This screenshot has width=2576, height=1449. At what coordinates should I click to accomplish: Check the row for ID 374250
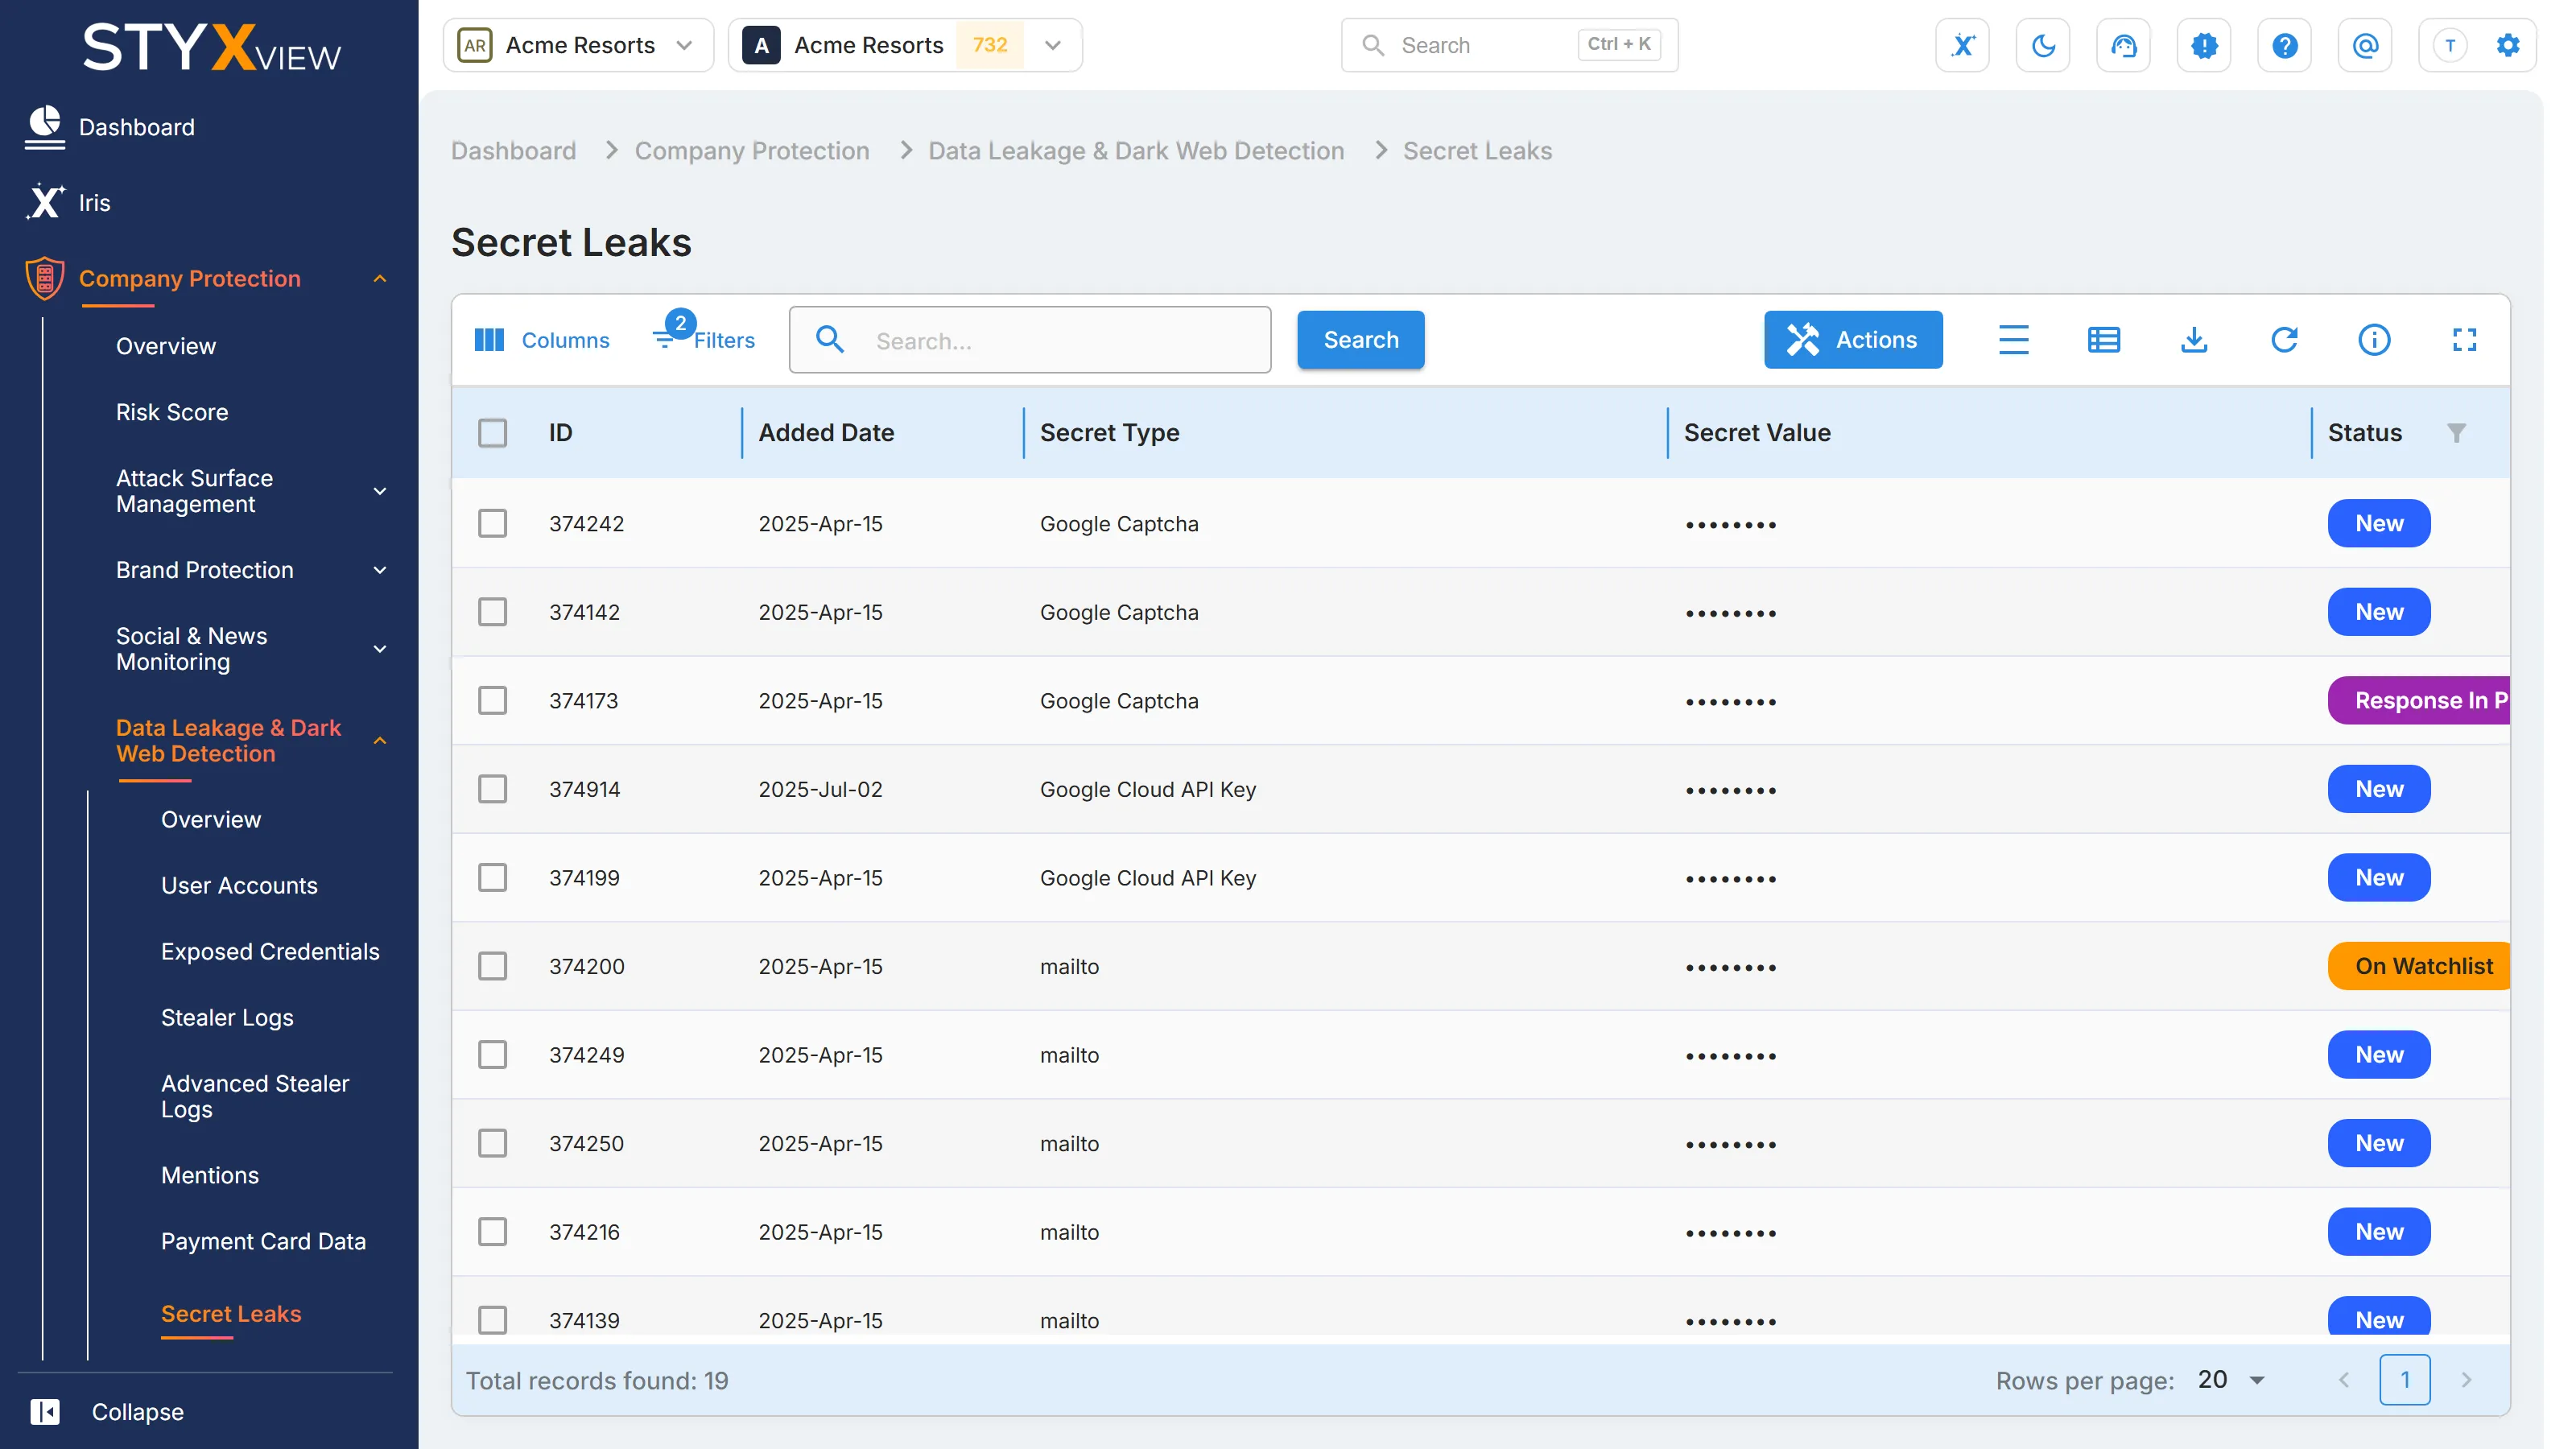(x=492, y=1143)
